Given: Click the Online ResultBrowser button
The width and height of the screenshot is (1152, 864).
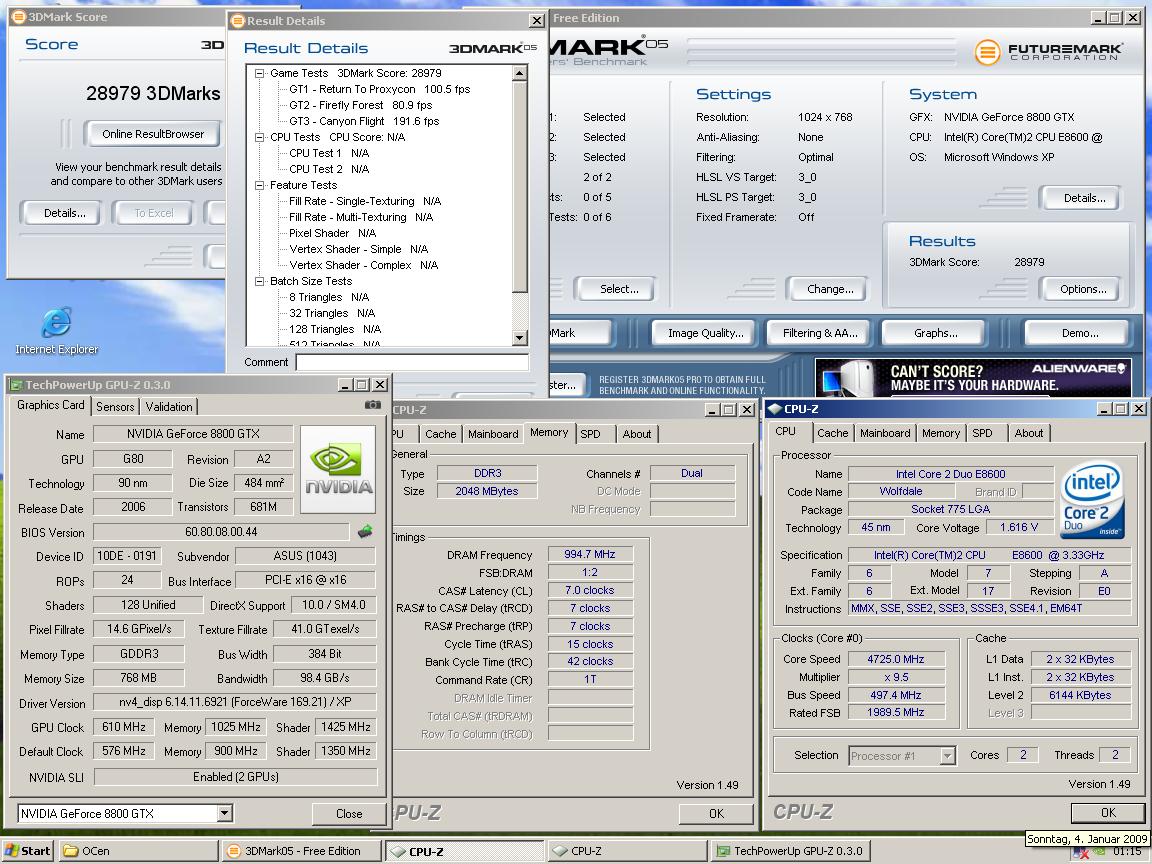Looking at the screenshot, I should (153, 134).
